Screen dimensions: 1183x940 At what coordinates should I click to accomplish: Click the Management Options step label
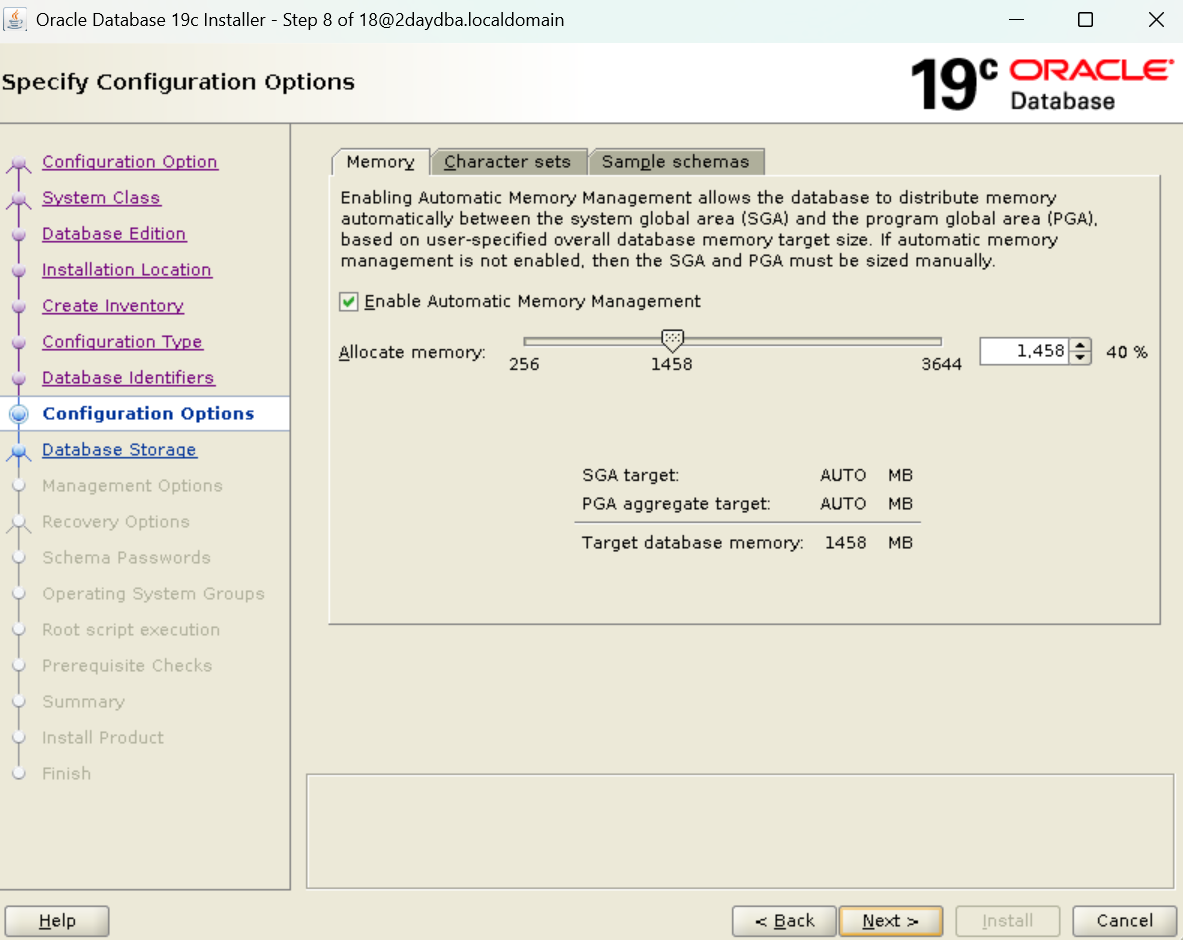[132, 486]
